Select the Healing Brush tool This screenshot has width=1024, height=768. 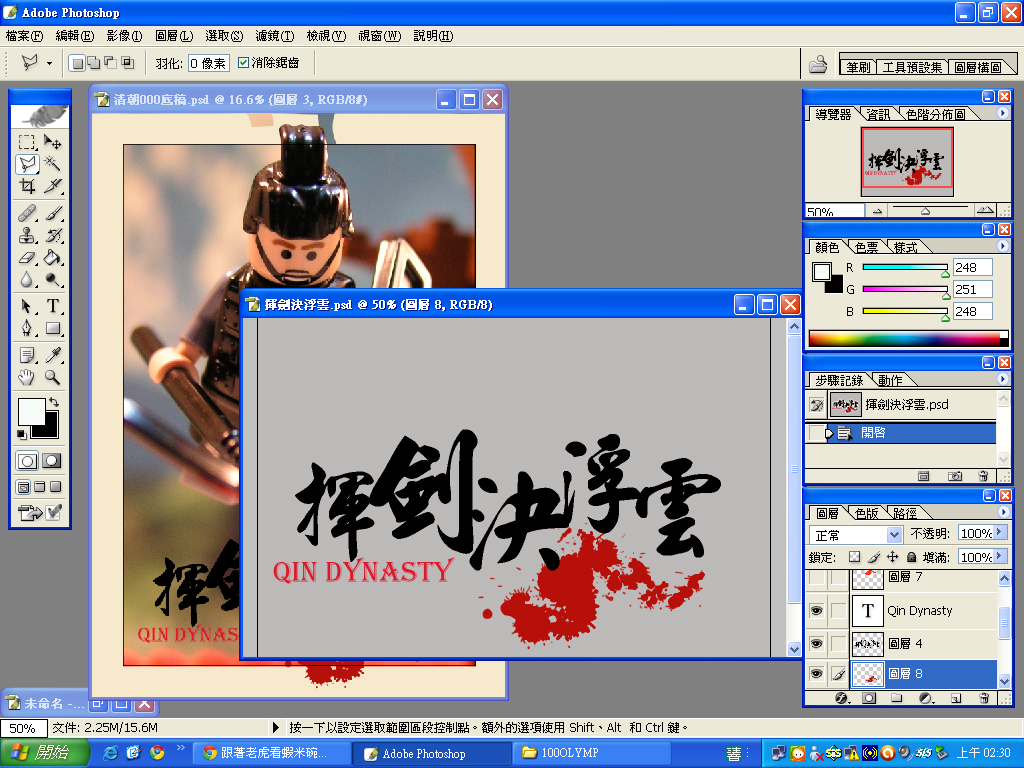(x=27, y=213)
